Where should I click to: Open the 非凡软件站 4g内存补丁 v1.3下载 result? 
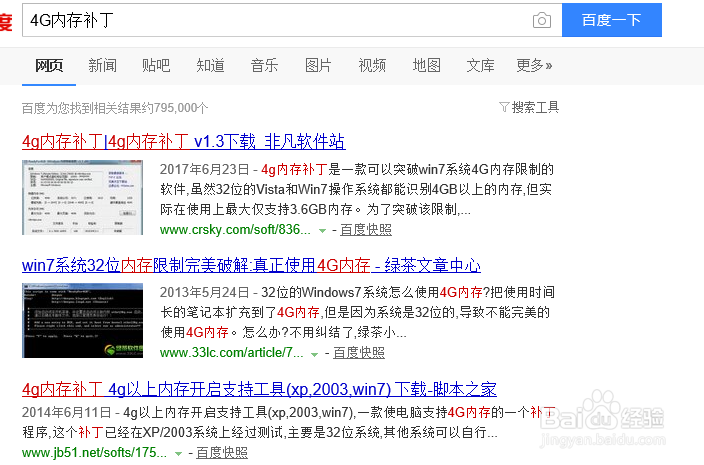tap(184, 141)
